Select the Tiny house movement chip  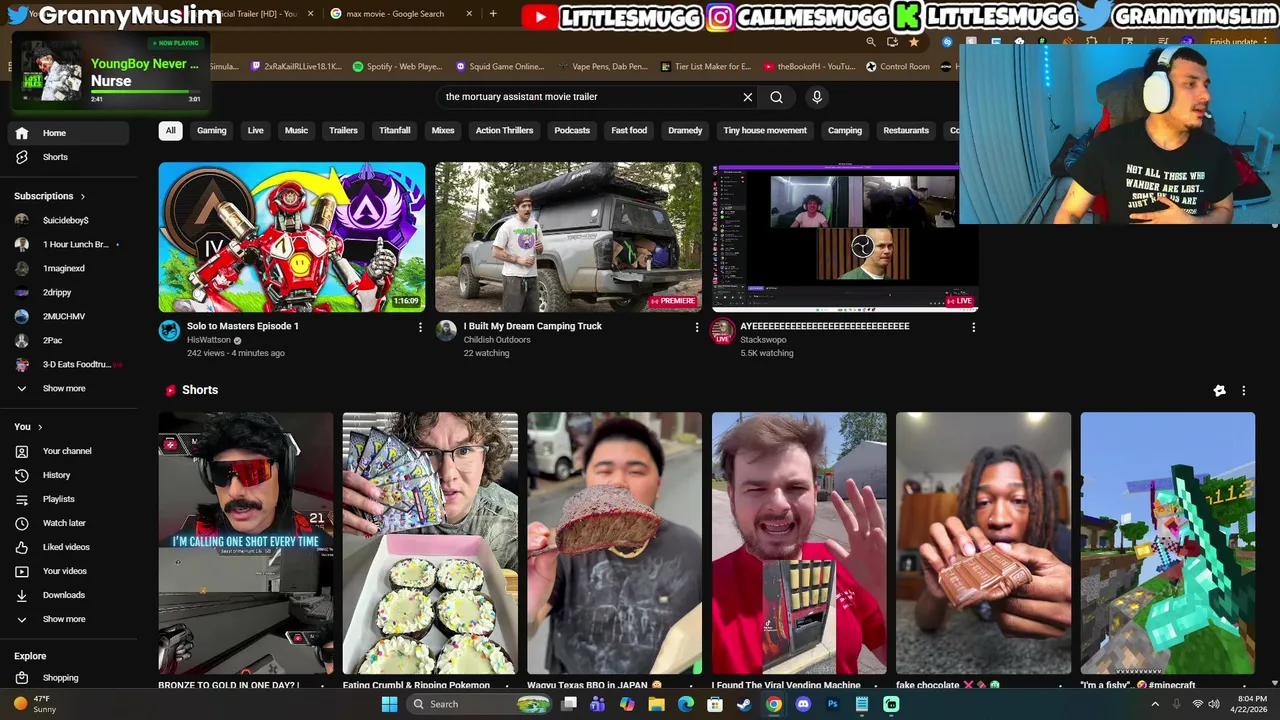(x=765, y=130)
